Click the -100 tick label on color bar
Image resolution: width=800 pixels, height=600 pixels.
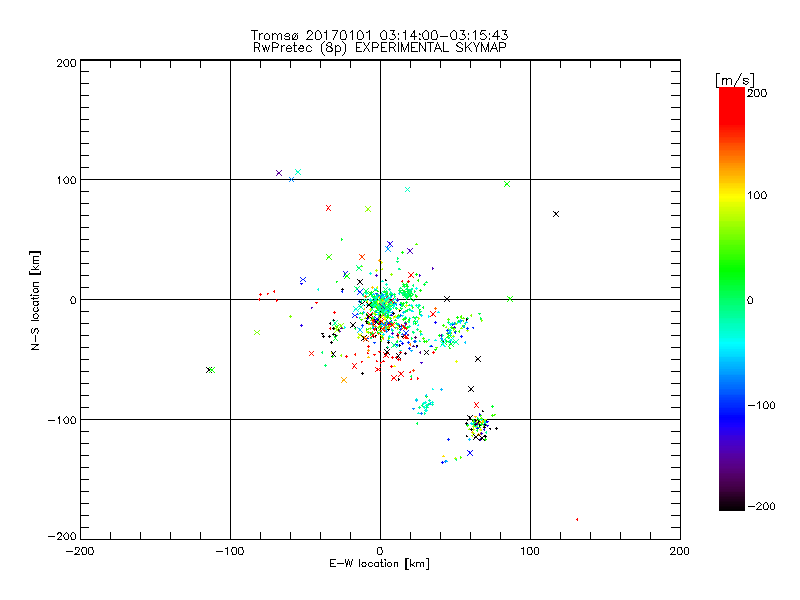[765, 405]
